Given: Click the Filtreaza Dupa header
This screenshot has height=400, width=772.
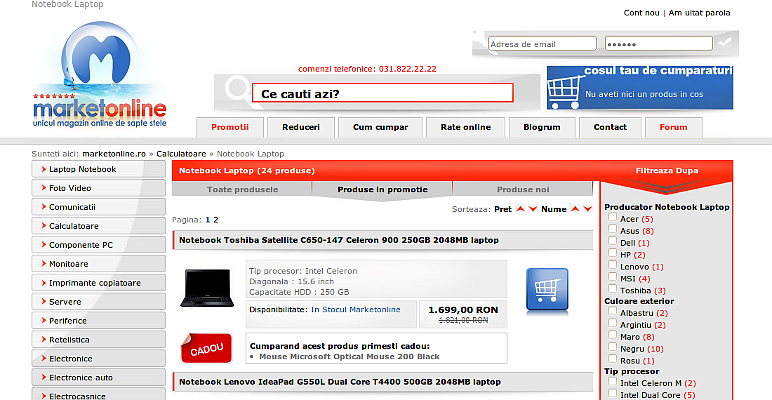Looking at the screenshot, I should pos(667,171).
